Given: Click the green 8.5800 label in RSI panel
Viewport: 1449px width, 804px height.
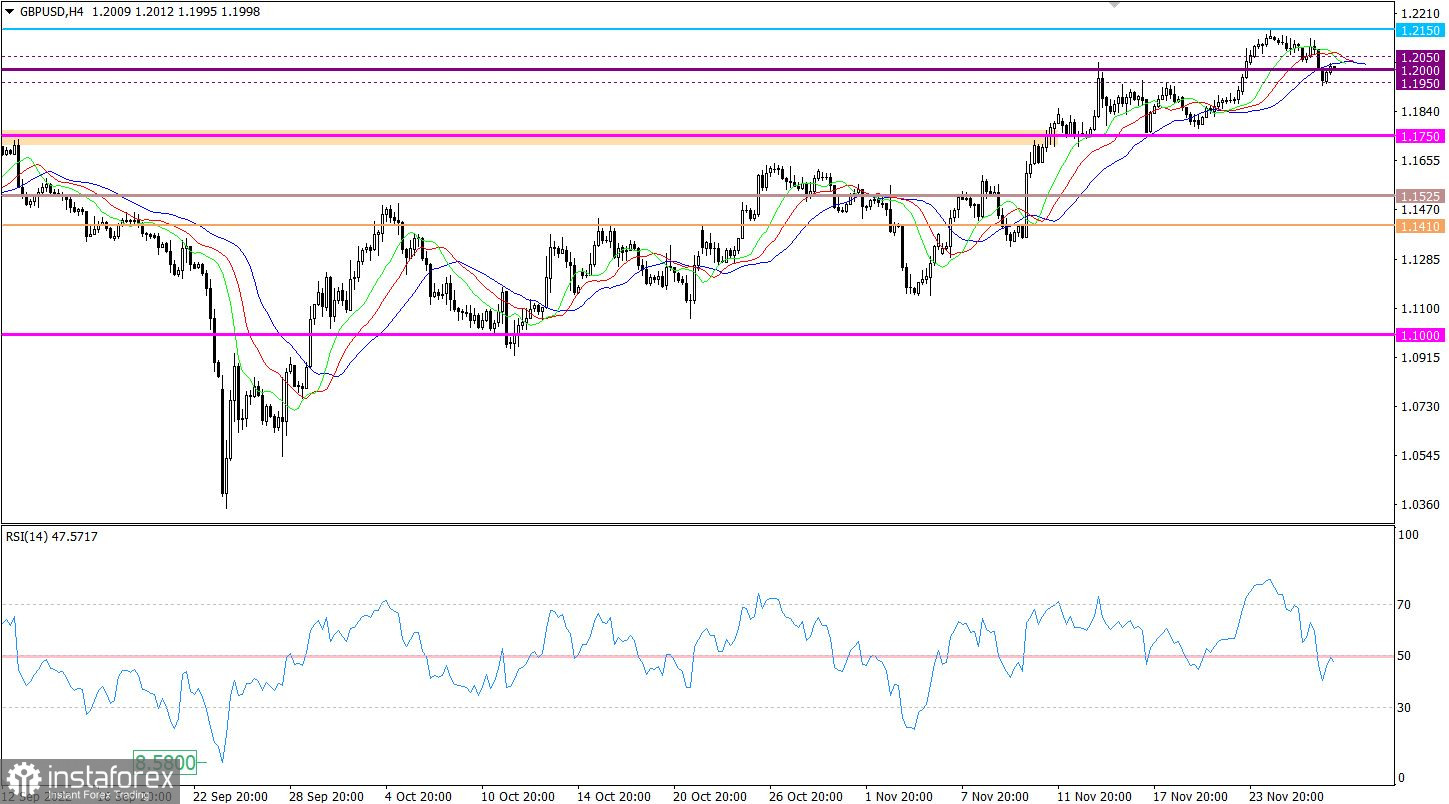Looking at the screenshot, I should pos(165,763).
